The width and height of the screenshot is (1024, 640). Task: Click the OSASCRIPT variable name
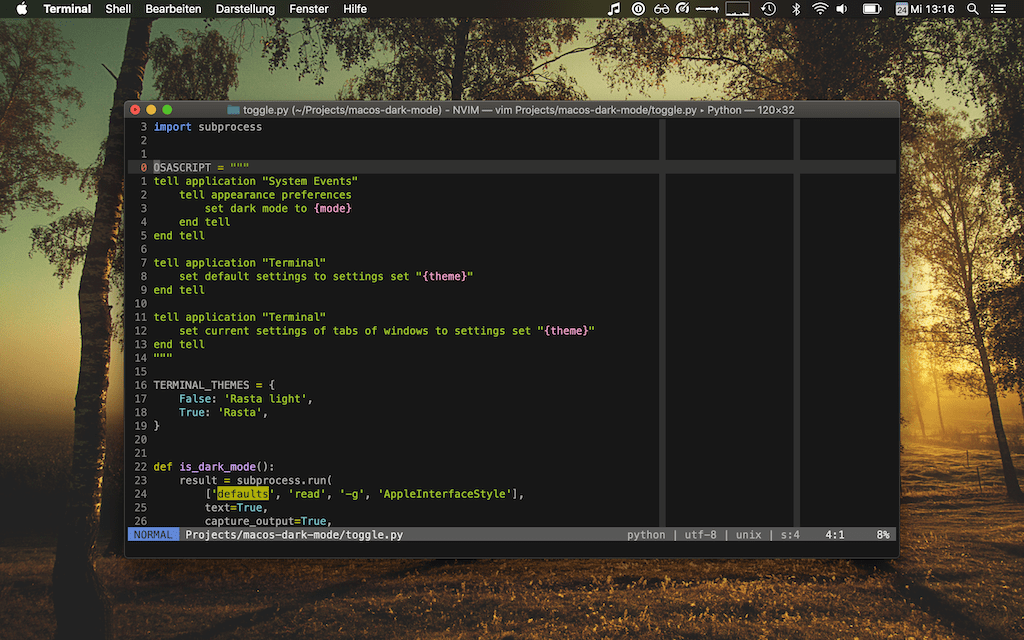point(182,167)
